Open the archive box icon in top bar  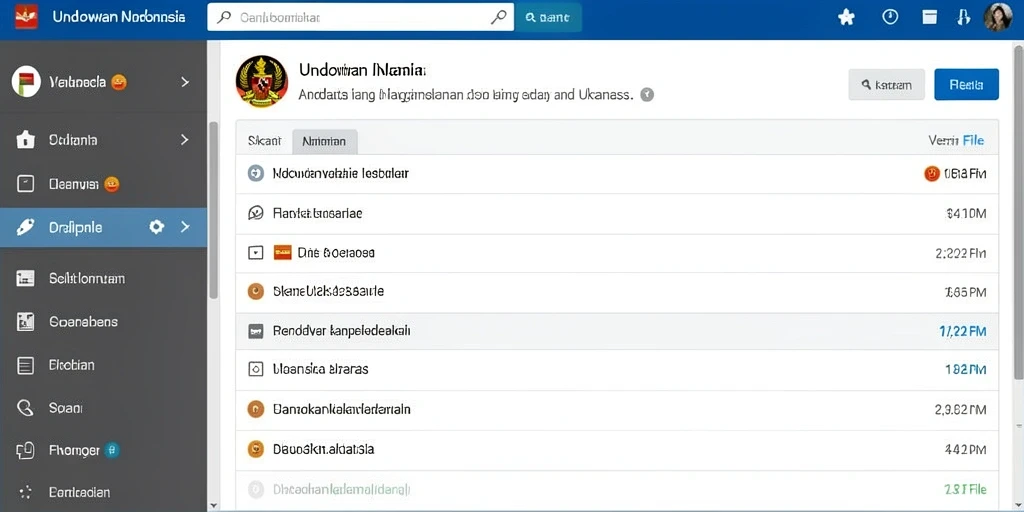click(929, 17)
